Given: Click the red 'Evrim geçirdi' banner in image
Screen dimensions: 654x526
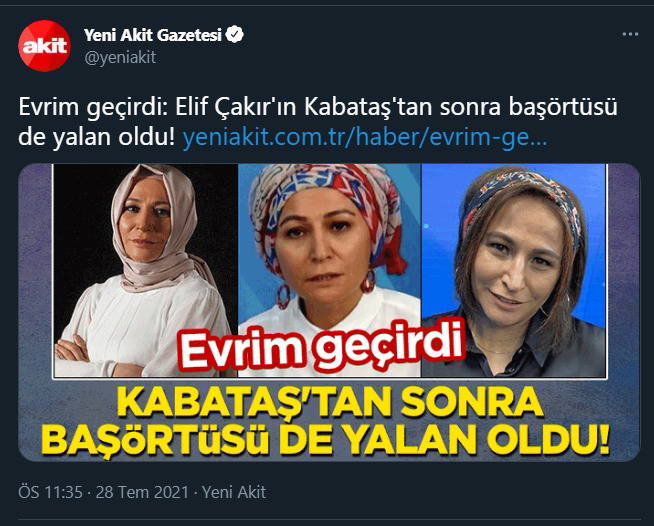Looking at the screenshot, I should tap(320, 347).
